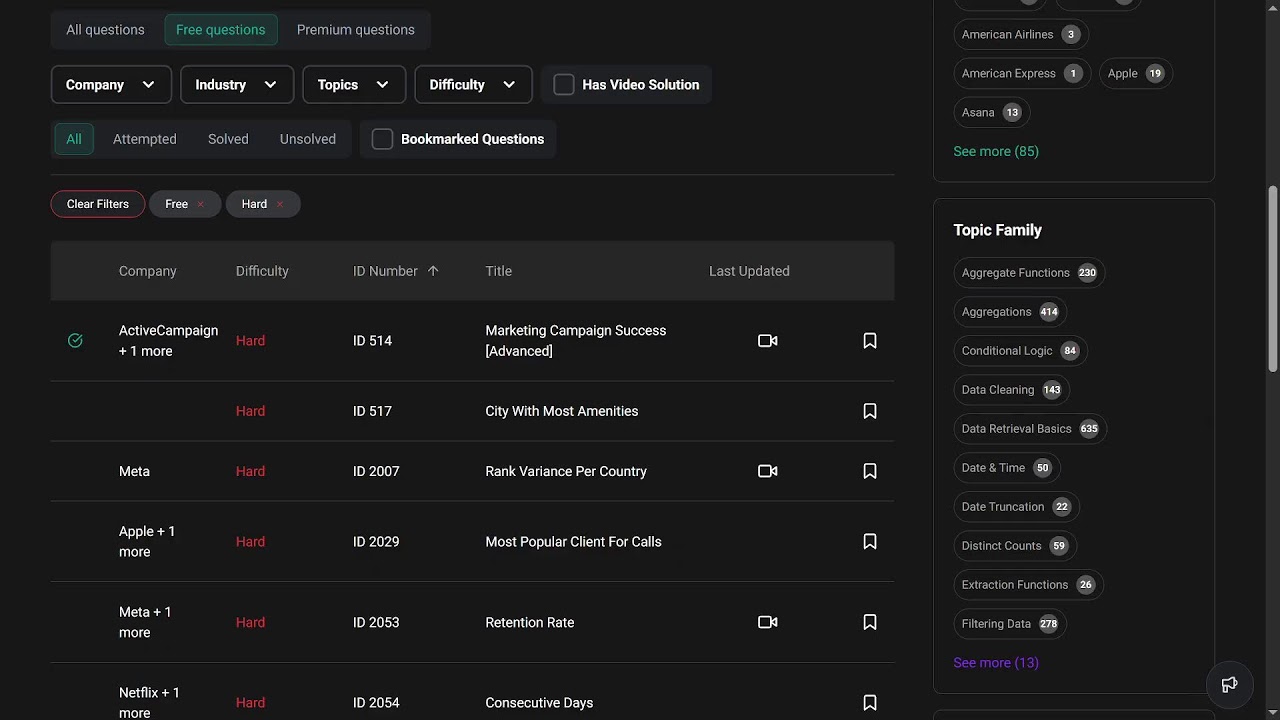Viewport: 1280px width, 720px height.
Task: Click video solution icon for Marketing Campaign Success
Action: coord(767,341)
